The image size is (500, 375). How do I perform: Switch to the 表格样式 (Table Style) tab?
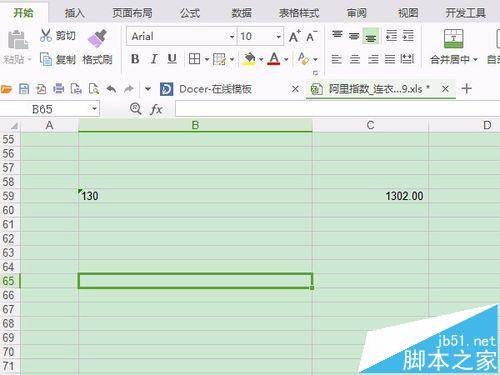(x=299, y=13)
